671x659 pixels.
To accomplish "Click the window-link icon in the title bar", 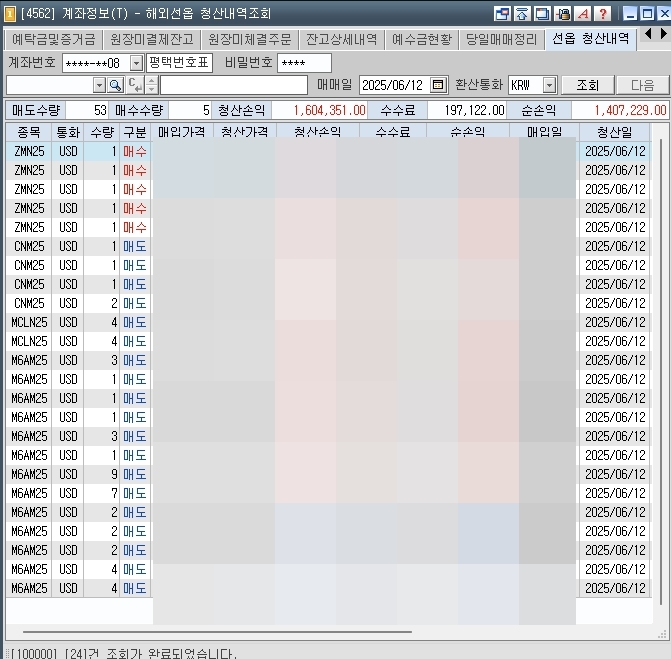I will point(502,14).
